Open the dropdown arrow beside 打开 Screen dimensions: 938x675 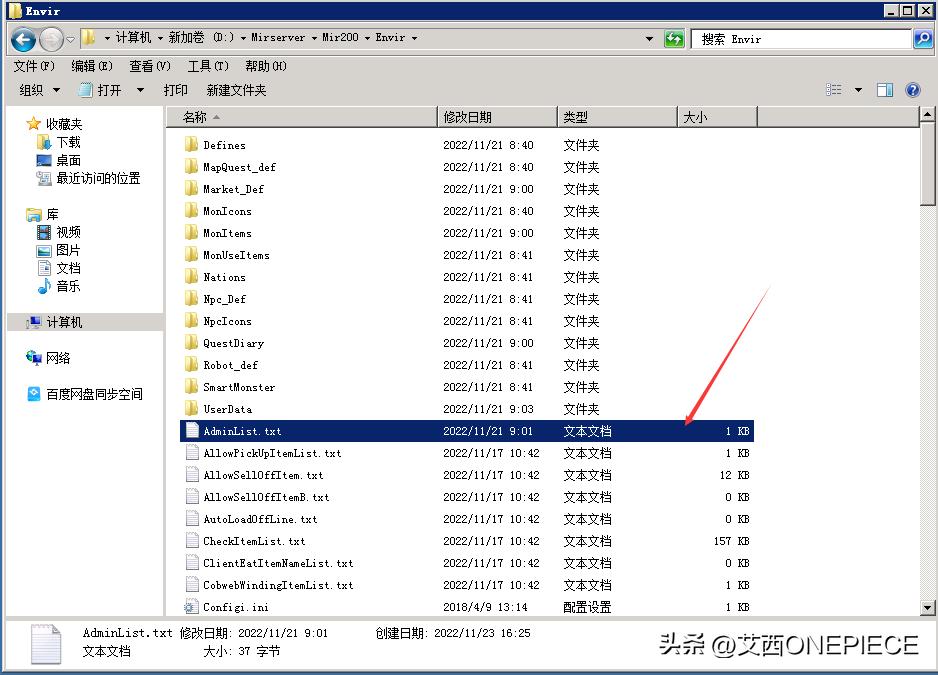point(141,90)
